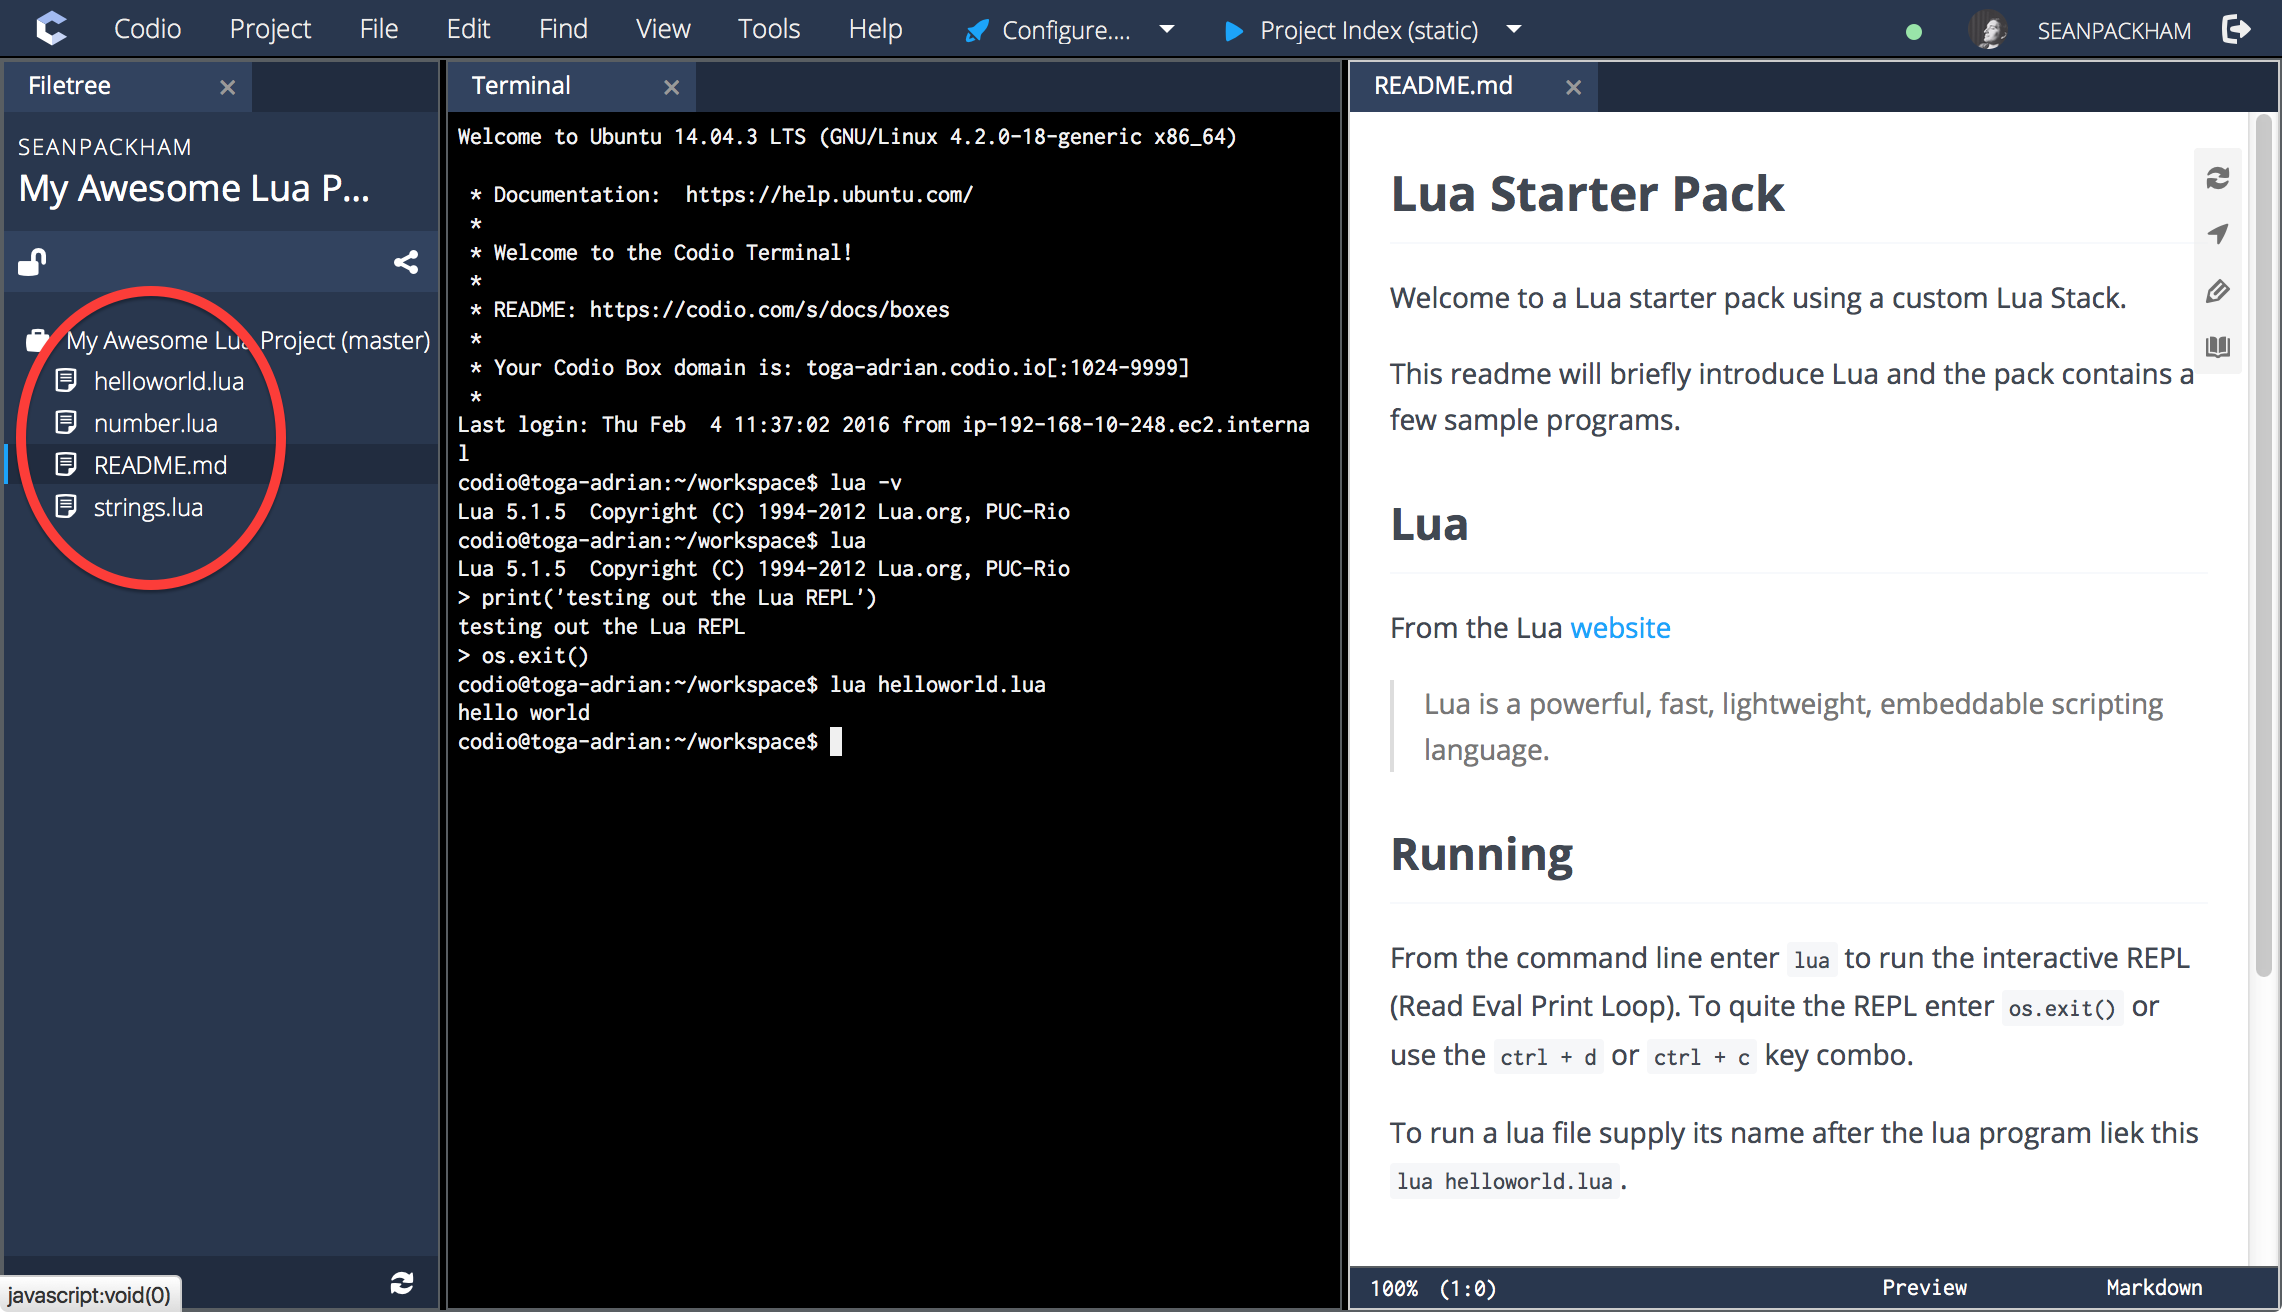Switch preview to Markdown source mode

pos(2152,1288)
